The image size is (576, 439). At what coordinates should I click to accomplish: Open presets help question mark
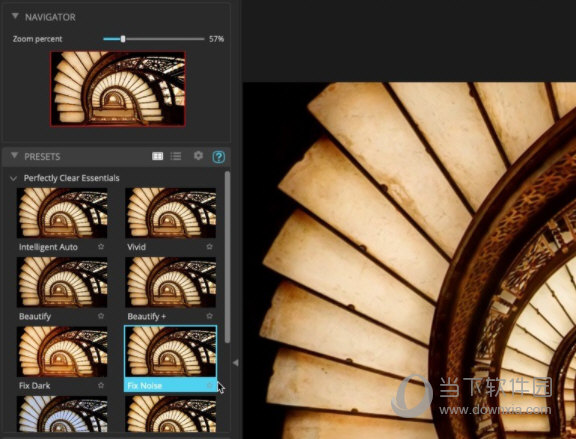[x=219, y=157]
